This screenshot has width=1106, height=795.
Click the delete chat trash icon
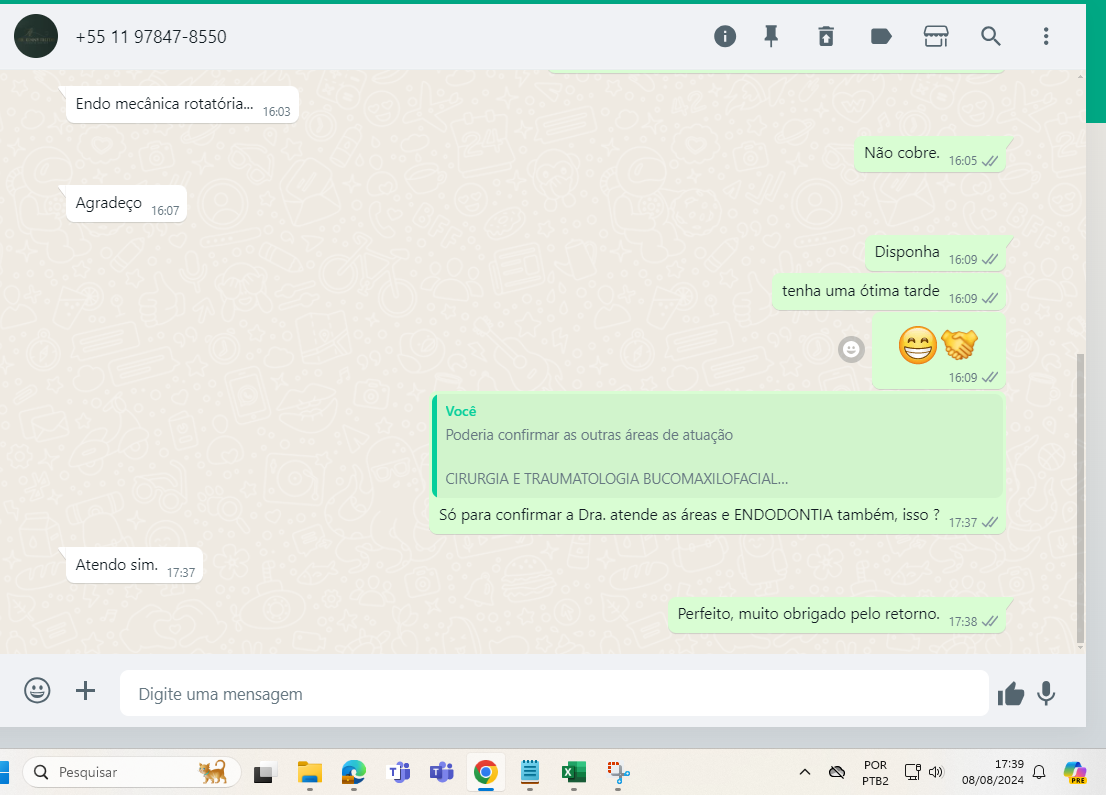(x=826, y=36)
